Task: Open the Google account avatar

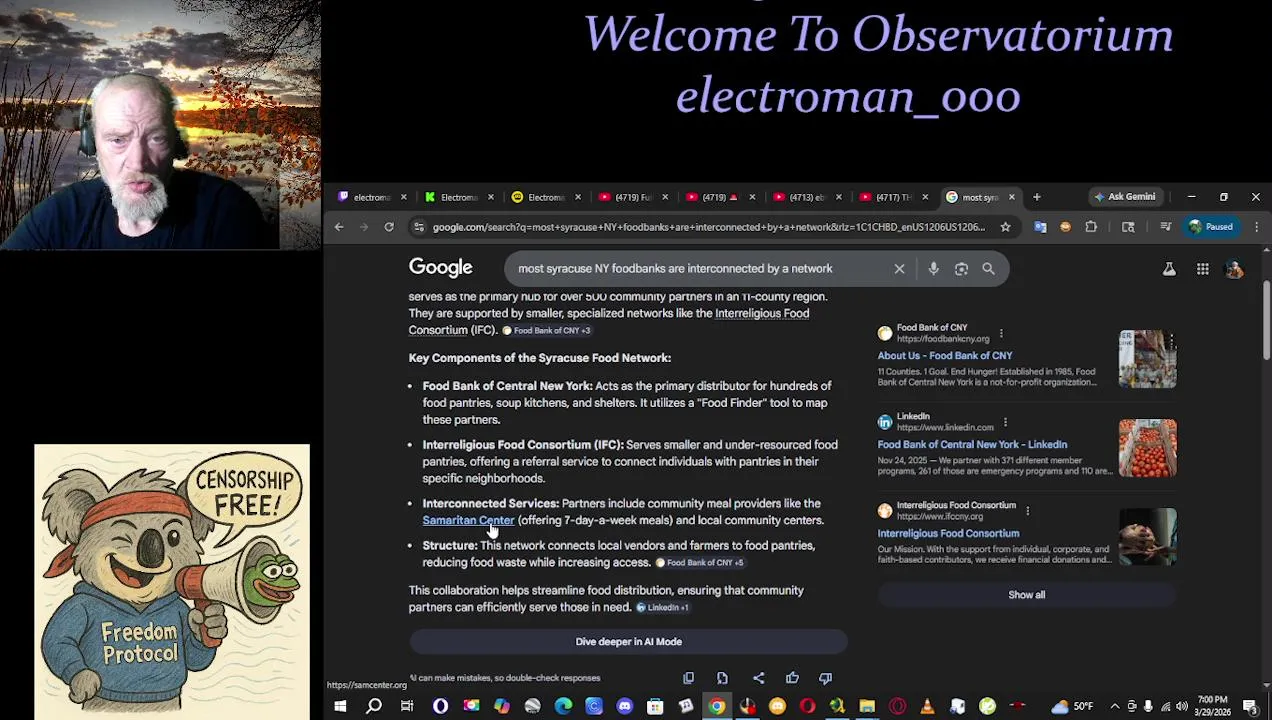Action: tap(1235, 269)
